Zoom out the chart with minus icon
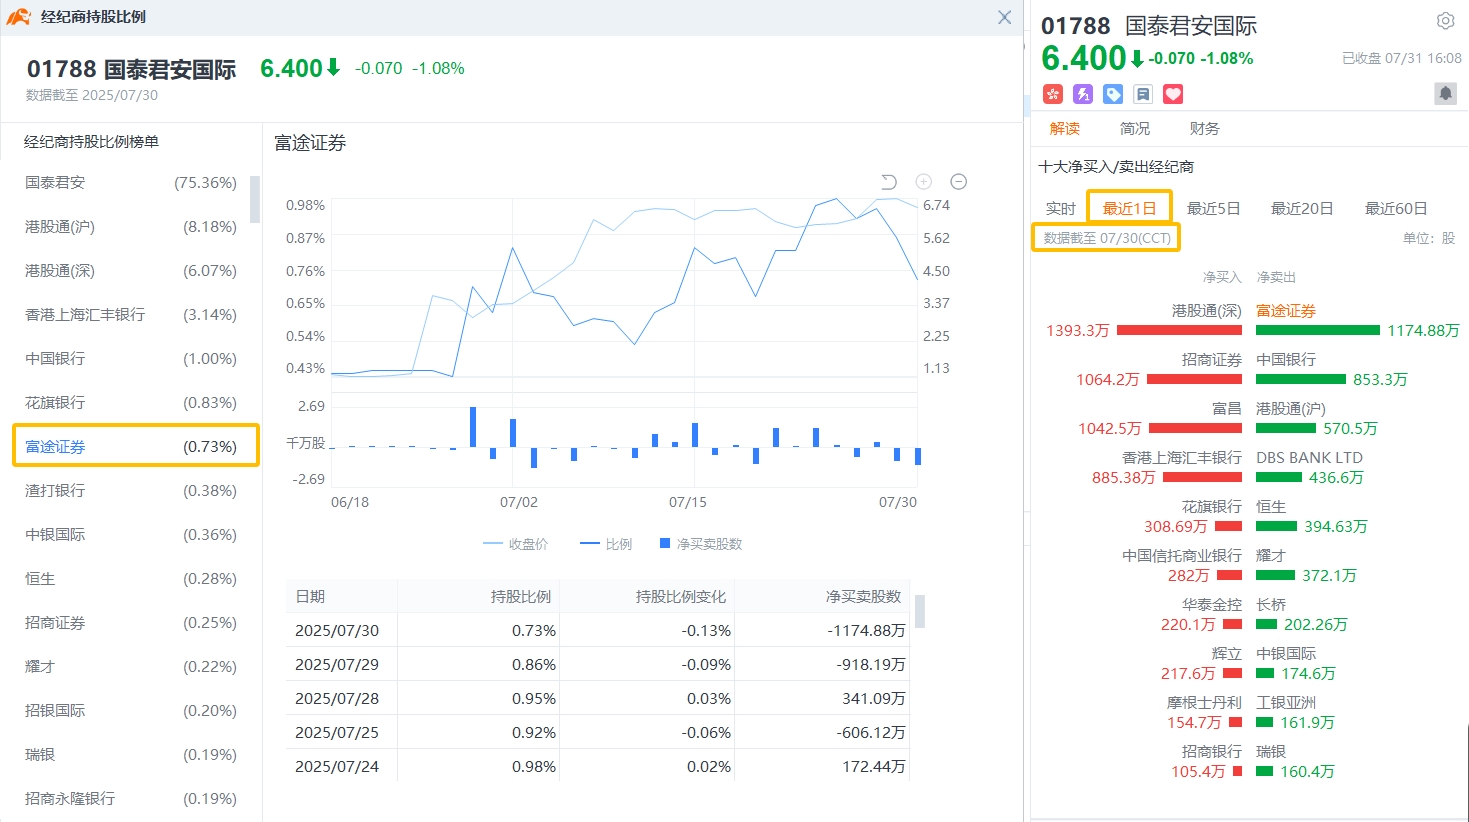This screenshot has height=822, width=1469. pos(958,182)
